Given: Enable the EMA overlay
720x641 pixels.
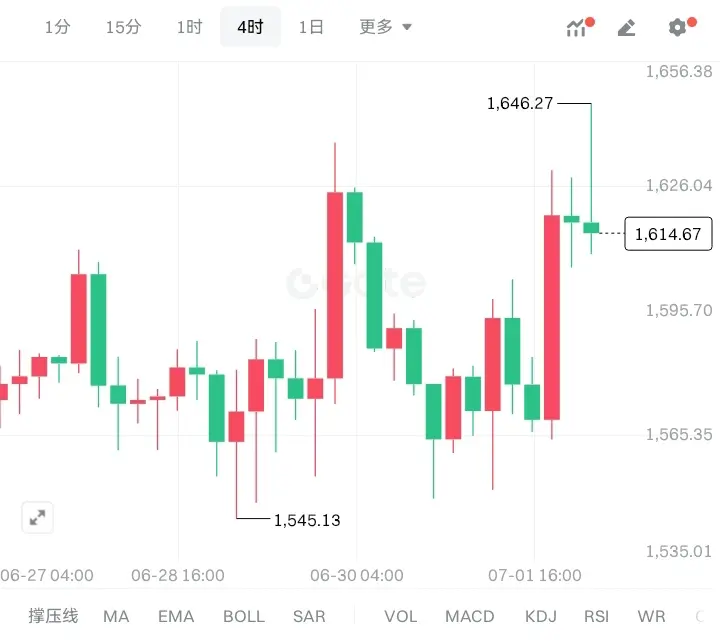Looking at the screenshot, I should (x=176, y=616).
